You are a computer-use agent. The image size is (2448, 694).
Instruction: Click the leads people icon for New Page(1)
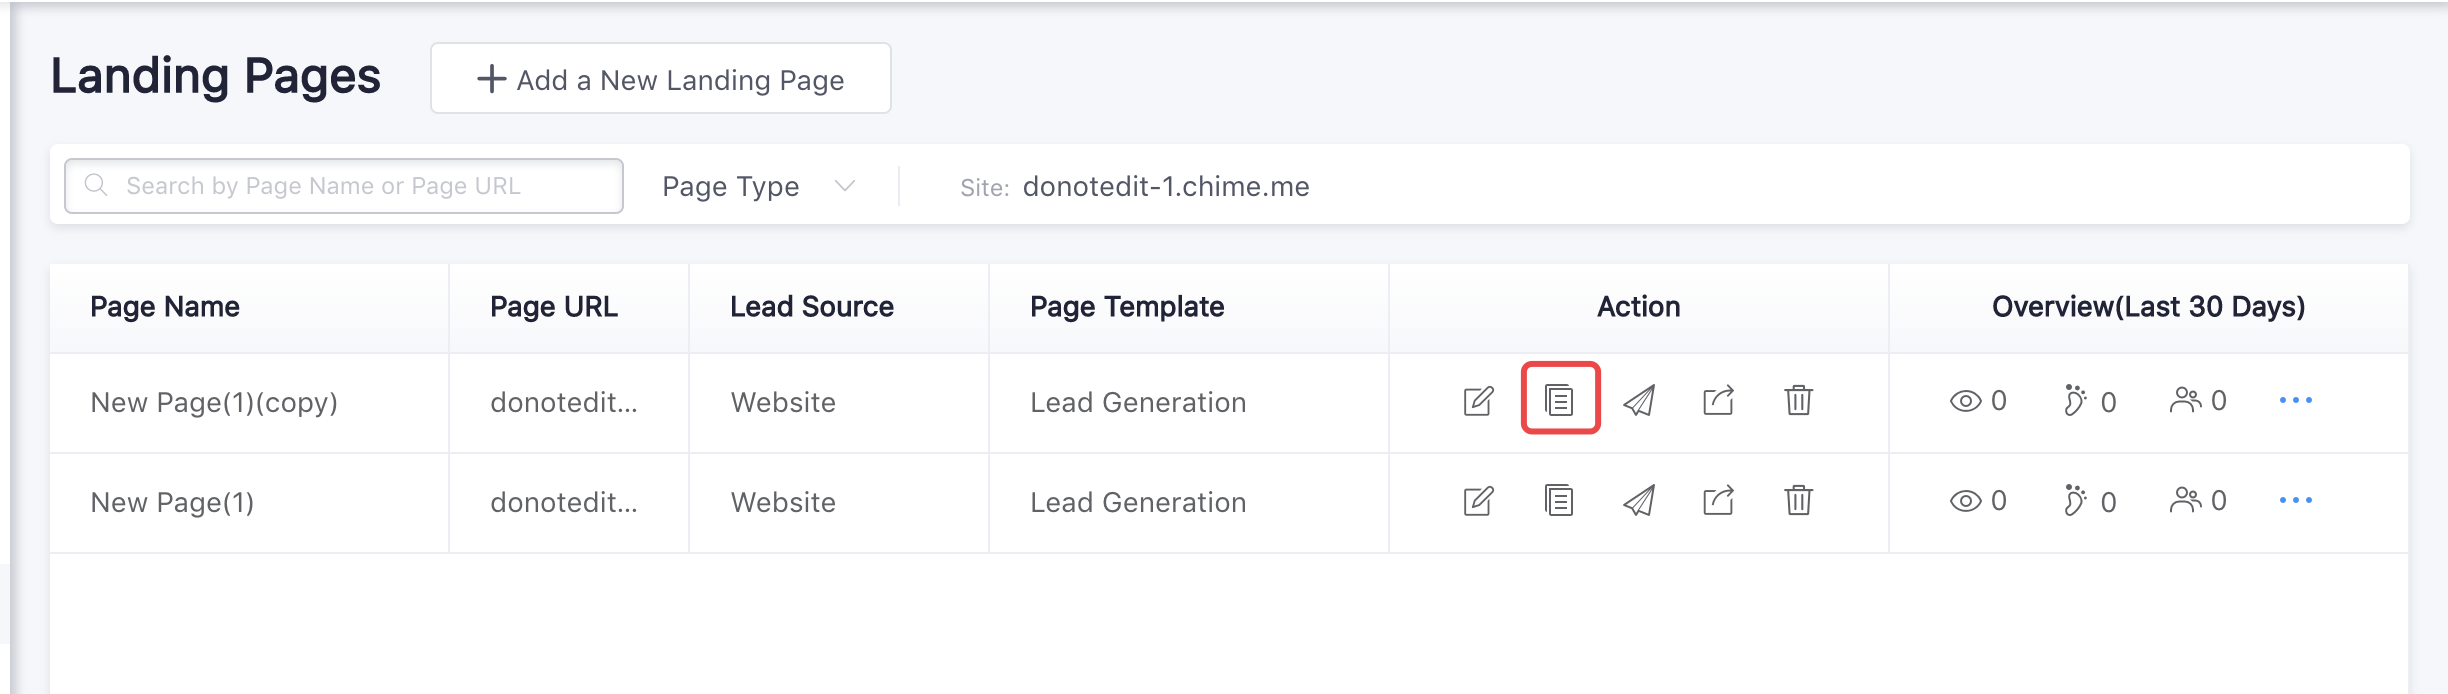pyautogui.click(x=2186, y=500)
